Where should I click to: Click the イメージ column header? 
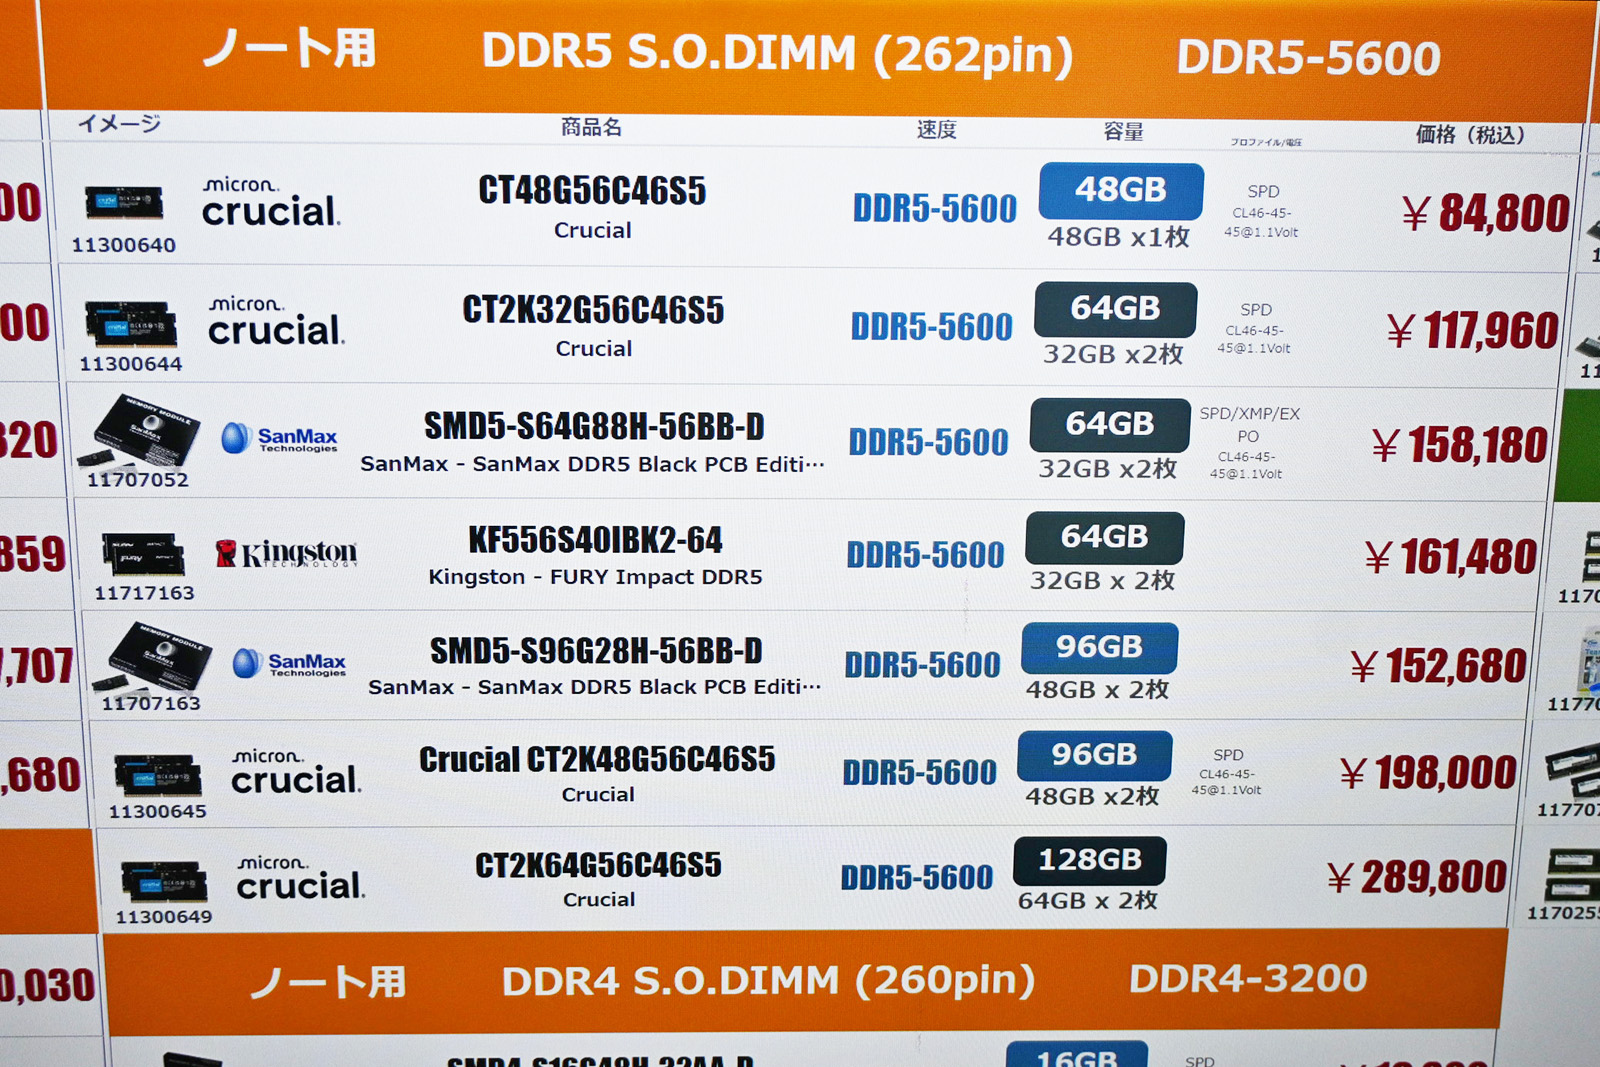120,124
